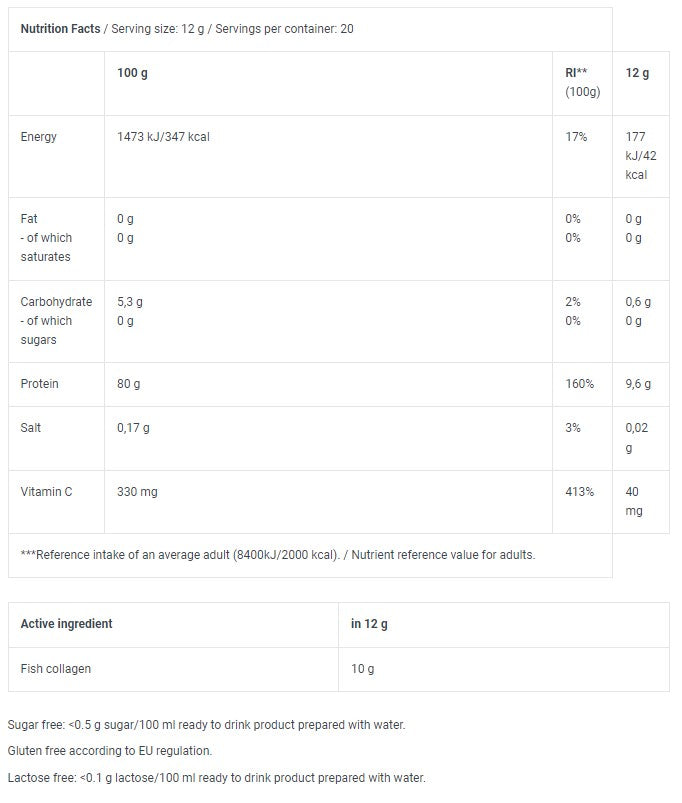Viewport: 682px width, 803px height.
Task: Click the 12 g column header
Action: click(x=637, y=73)
